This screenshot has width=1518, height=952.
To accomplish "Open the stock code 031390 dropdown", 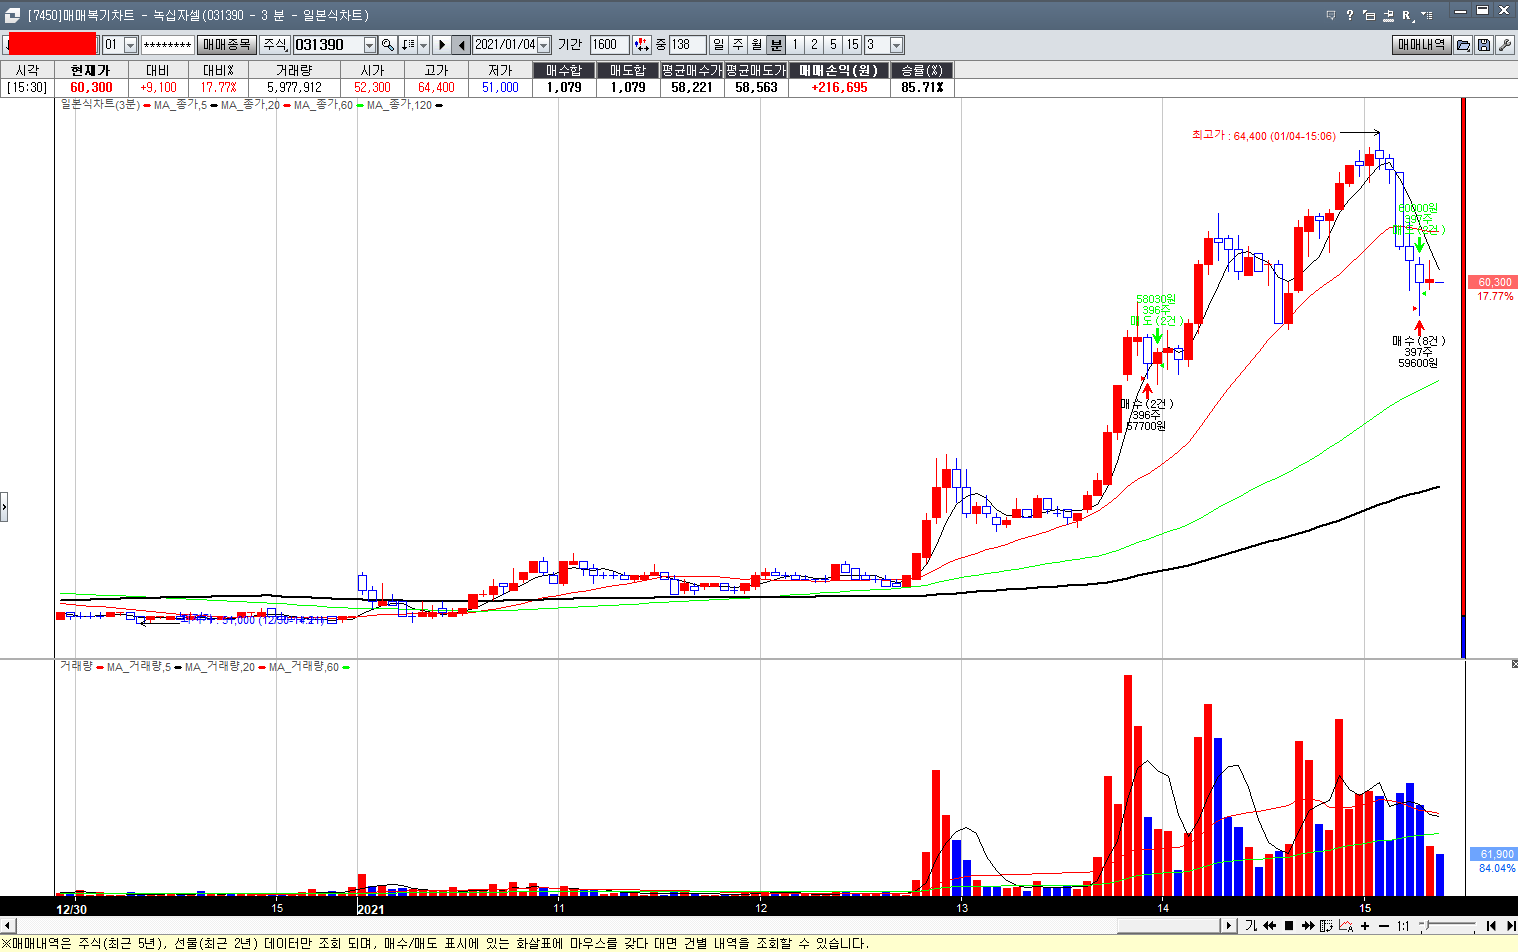I will tap(369, 45).
